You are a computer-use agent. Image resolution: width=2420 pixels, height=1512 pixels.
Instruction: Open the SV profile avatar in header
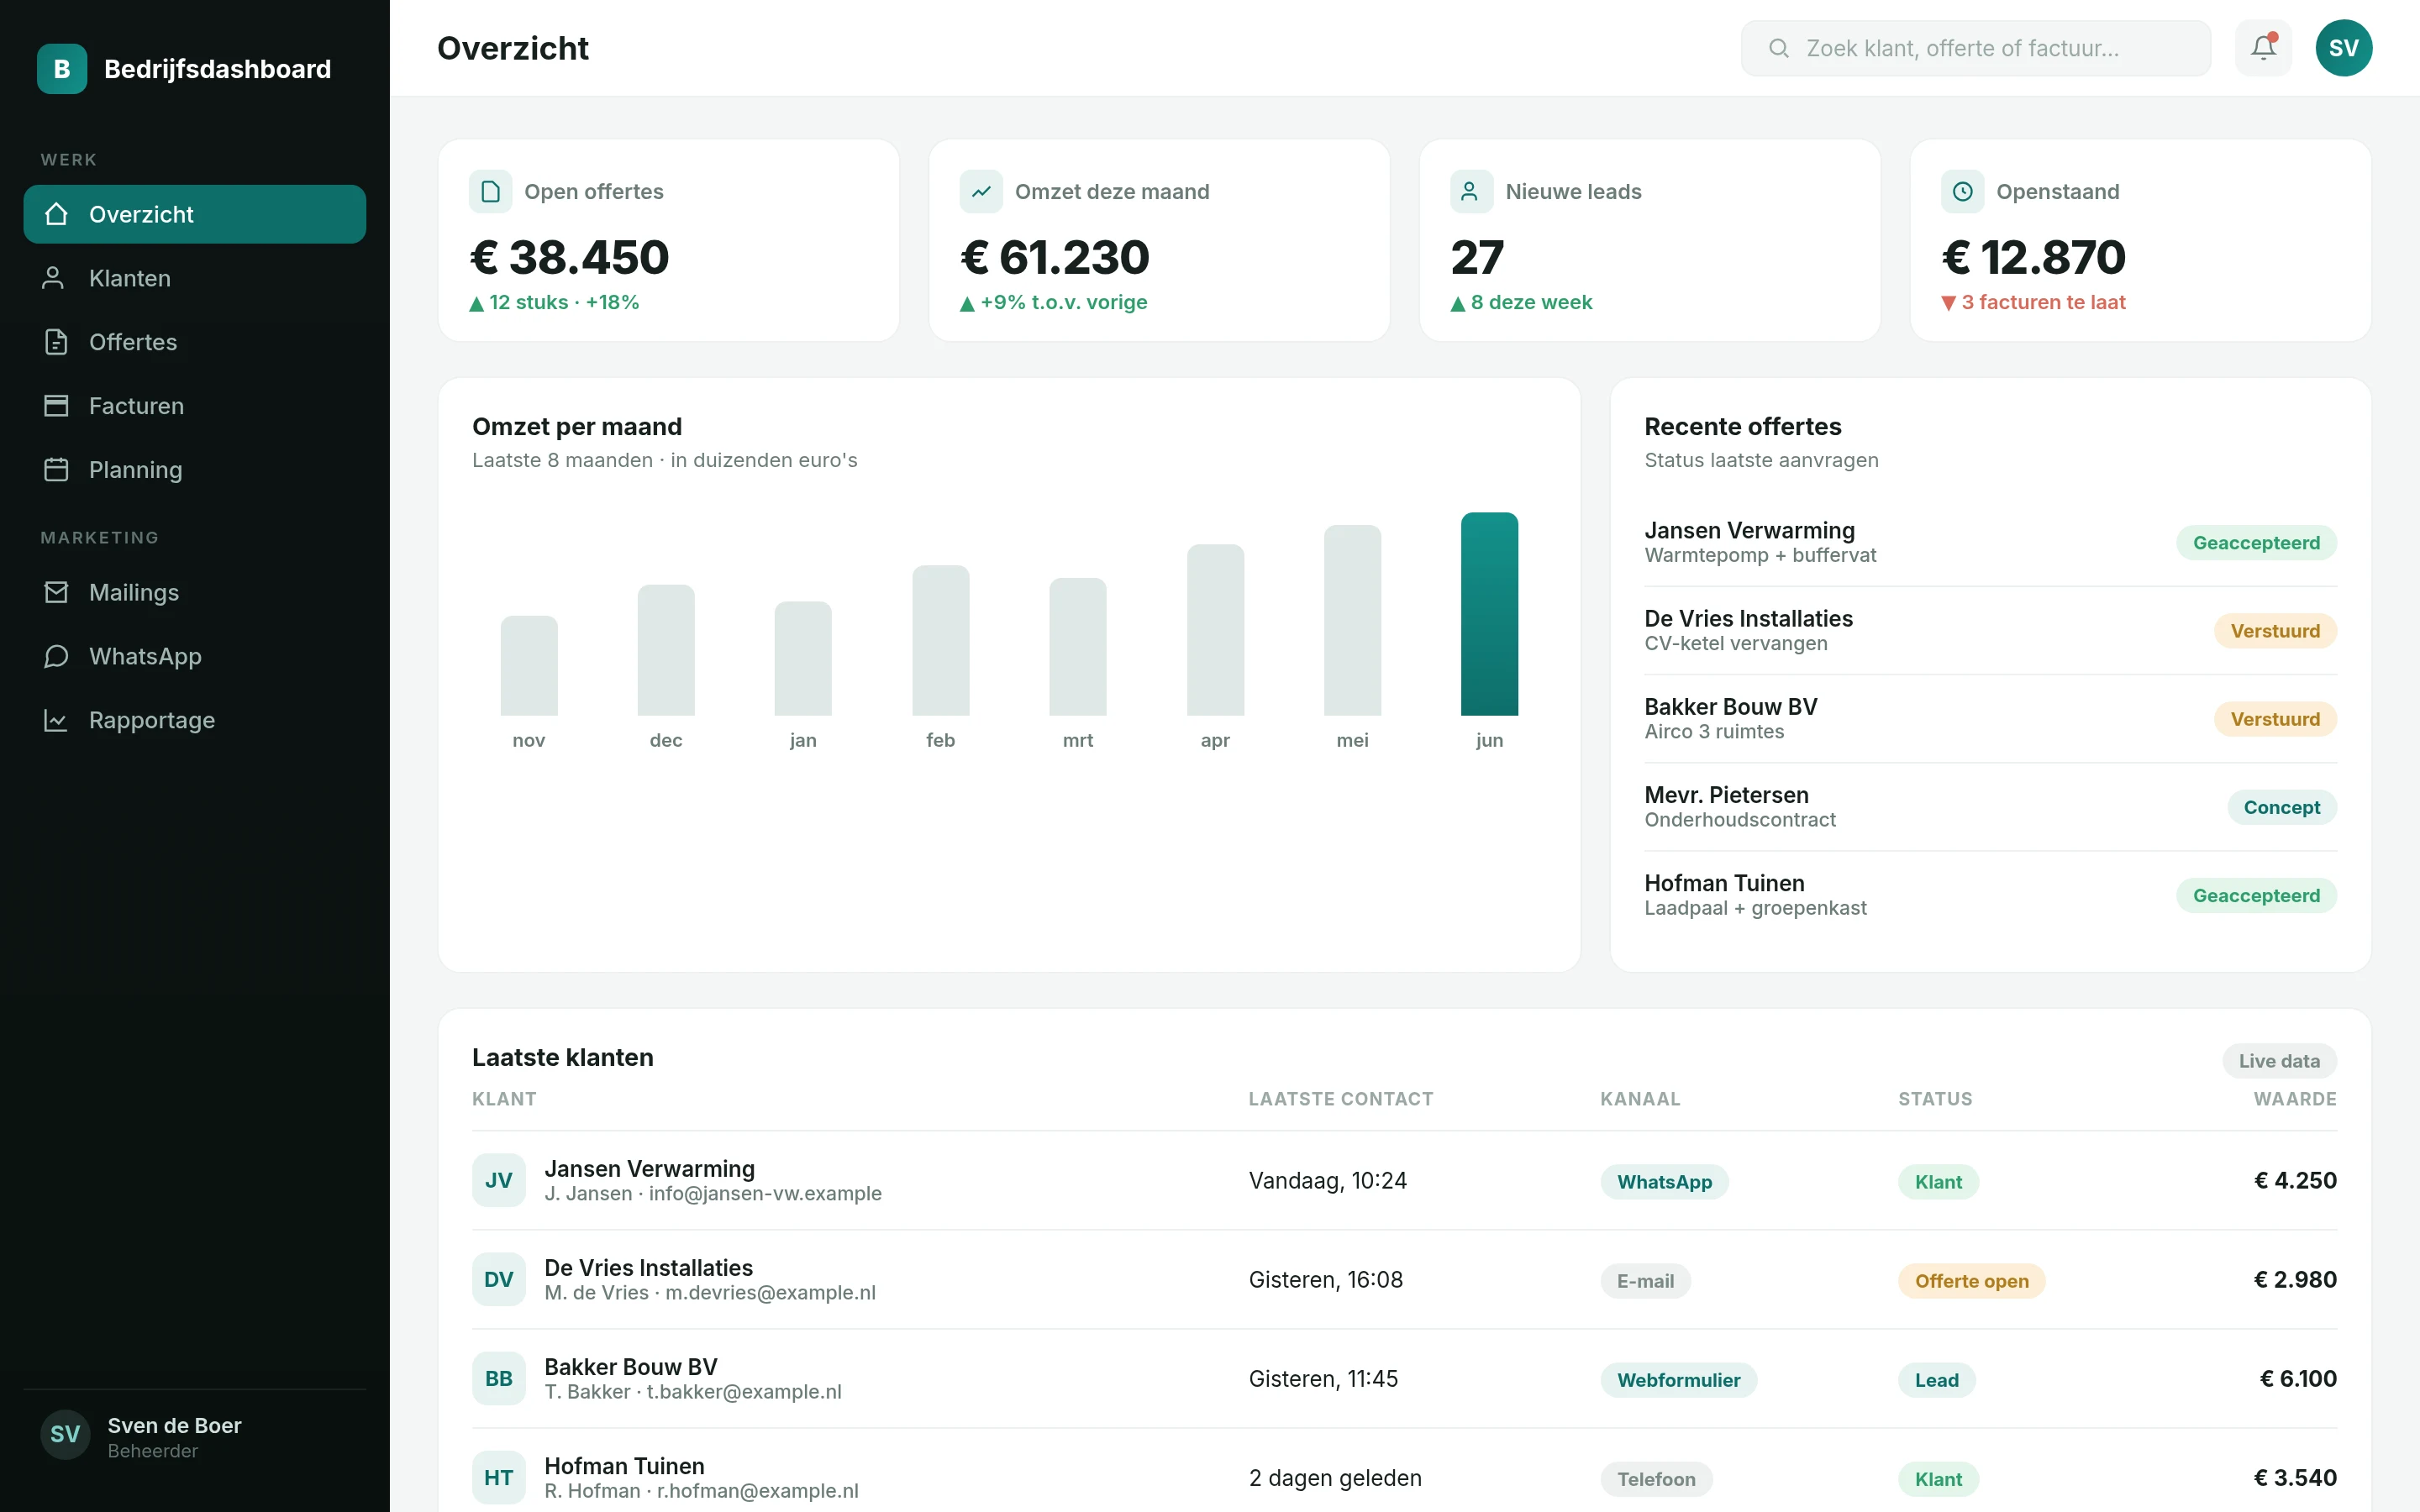click(2344, 48)
